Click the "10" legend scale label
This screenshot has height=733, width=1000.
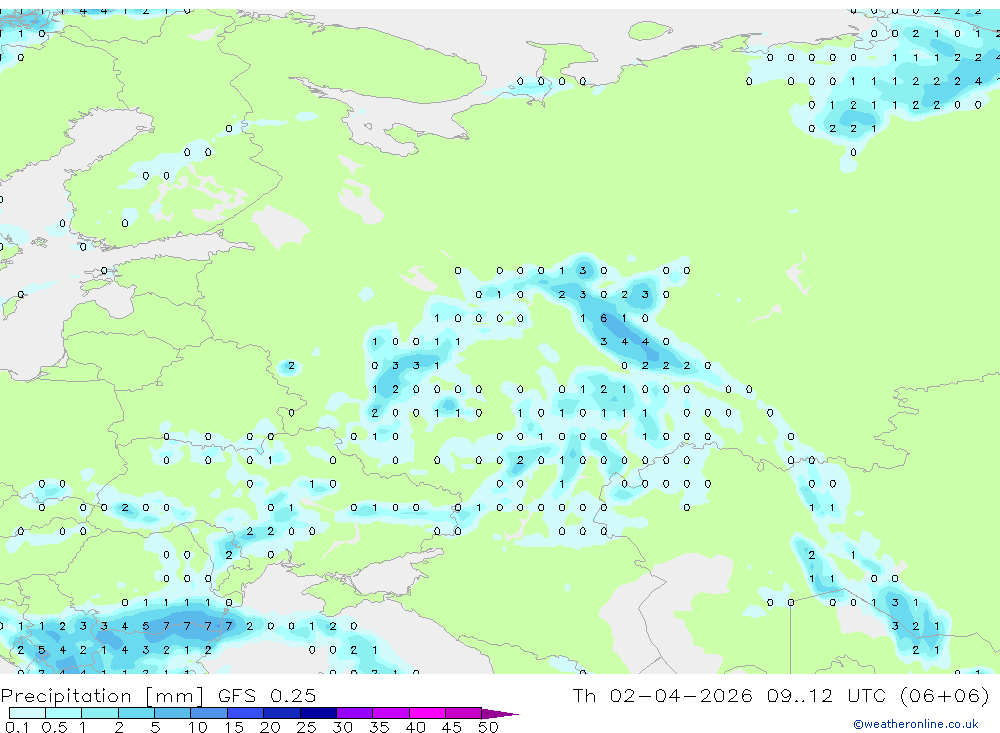coord(198,727)
